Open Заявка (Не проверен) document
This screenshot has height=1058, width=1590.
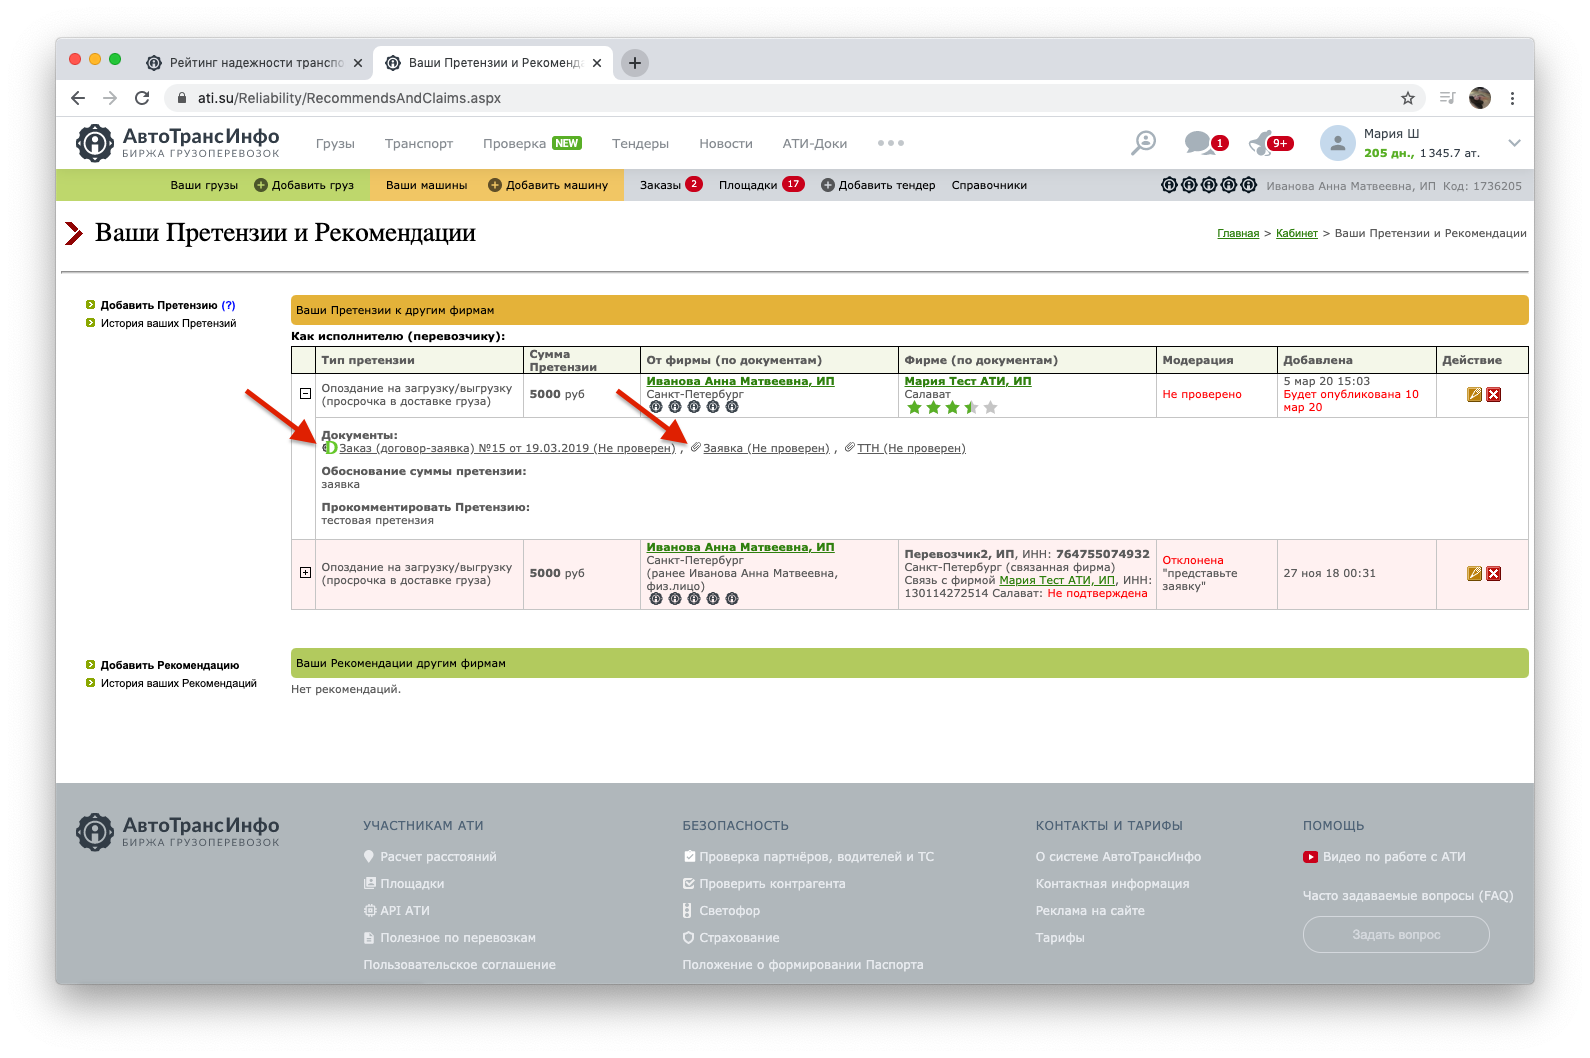[766, 448]
